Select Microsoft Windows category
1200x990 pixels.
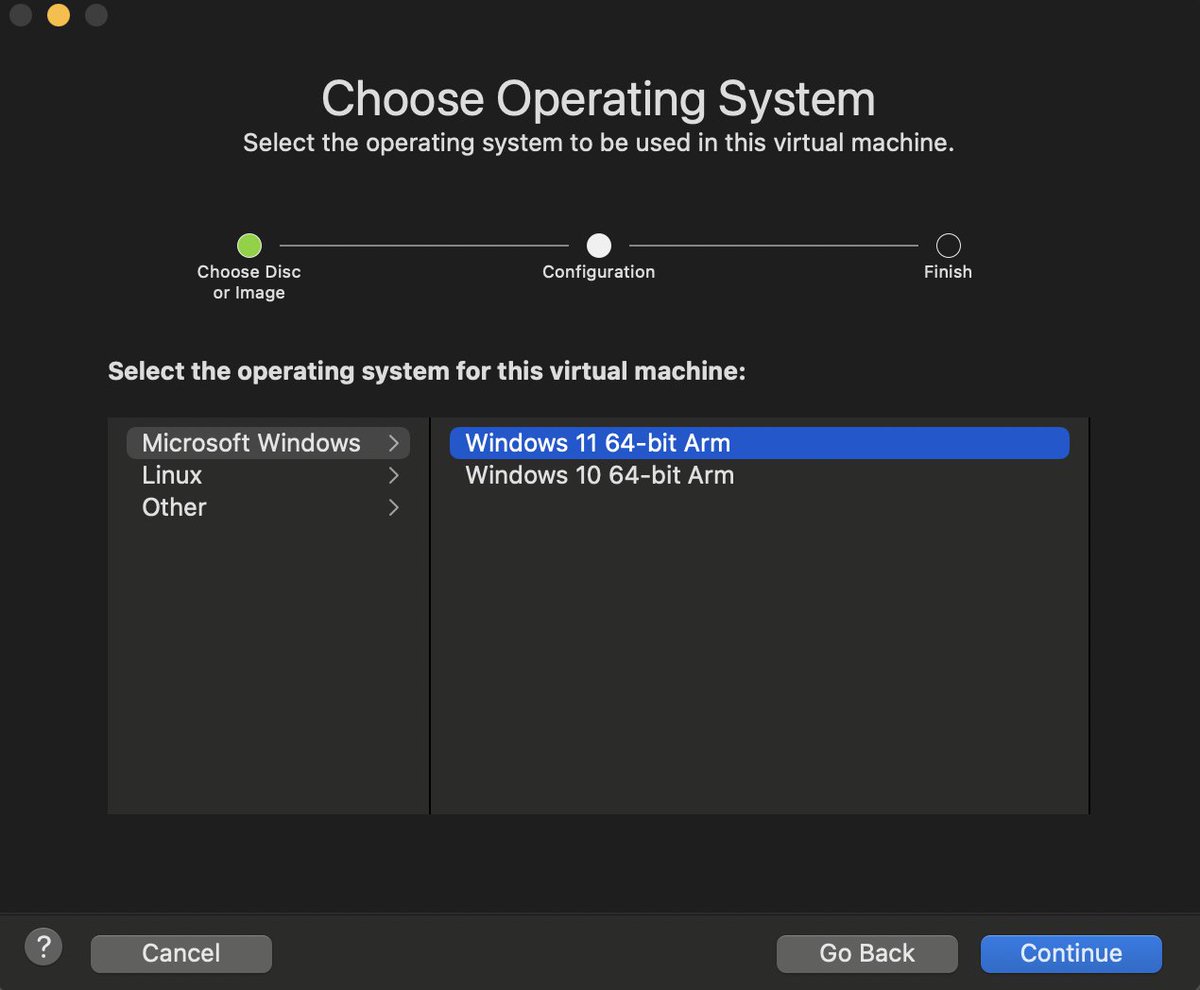(268, 443)
